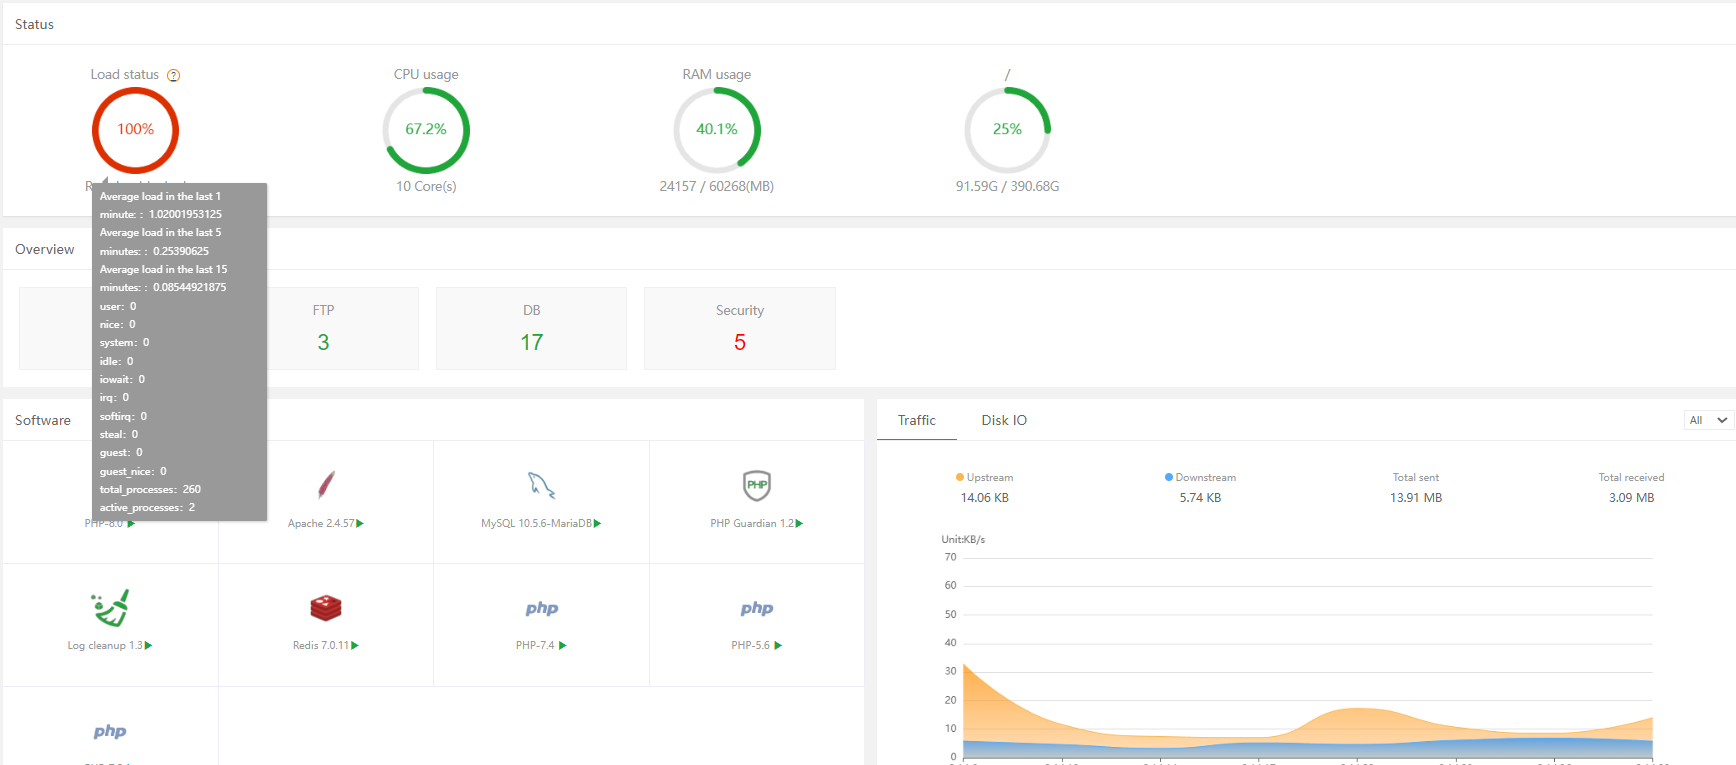Open the PHP-7.4 icon
Image resolution: width=1736 pixels, height=765 pixels.
coord(541,608)
